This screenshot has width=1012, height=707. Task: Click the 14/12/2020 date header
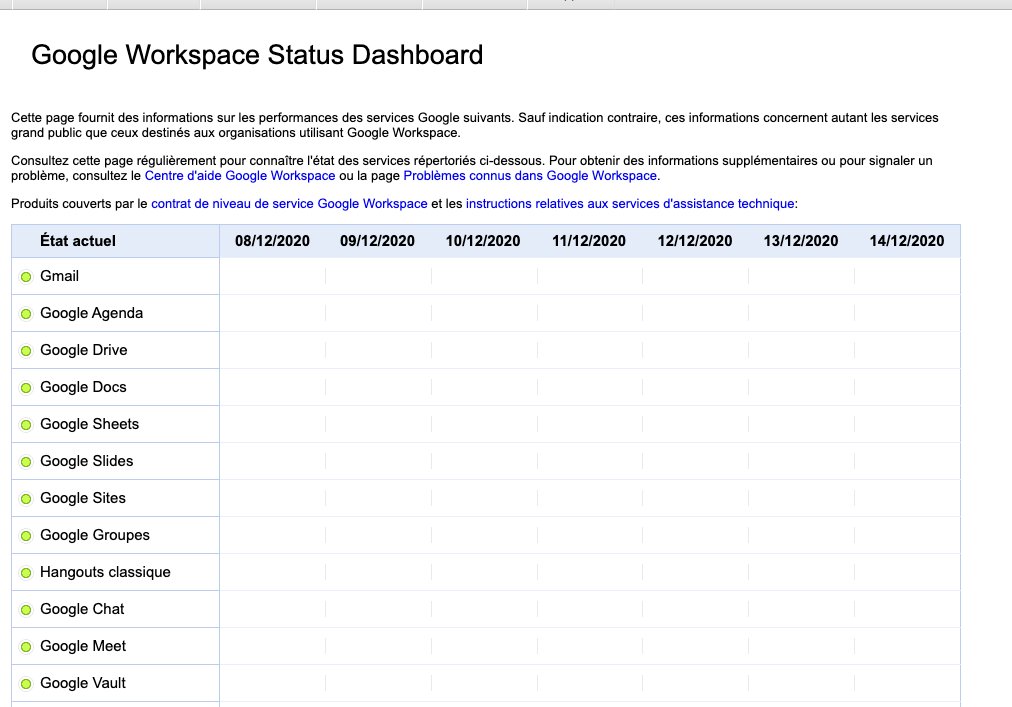click(907, 241)
